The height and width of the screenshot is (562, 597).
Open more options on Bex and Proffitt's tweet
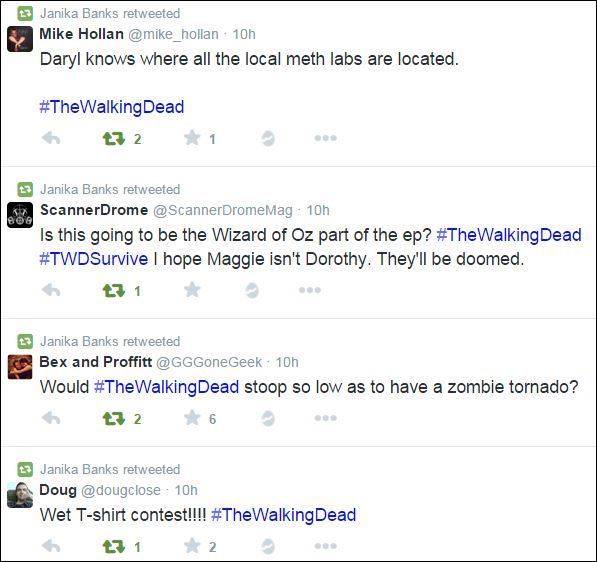click(326, 418)
